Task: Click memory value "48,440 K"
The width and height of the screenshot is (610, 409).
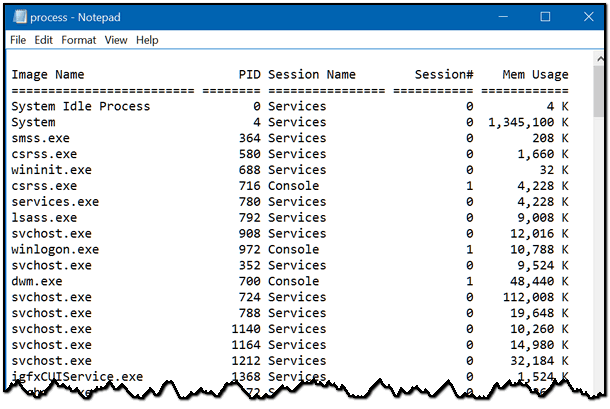Action: click(539, 282)
